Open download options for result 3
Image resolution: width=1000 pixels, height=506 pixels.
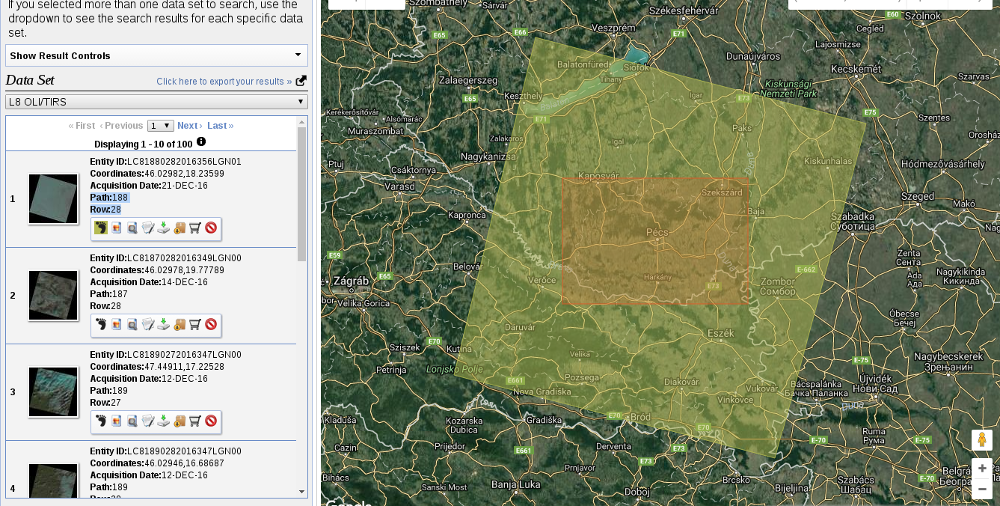(x=164, y=420)
